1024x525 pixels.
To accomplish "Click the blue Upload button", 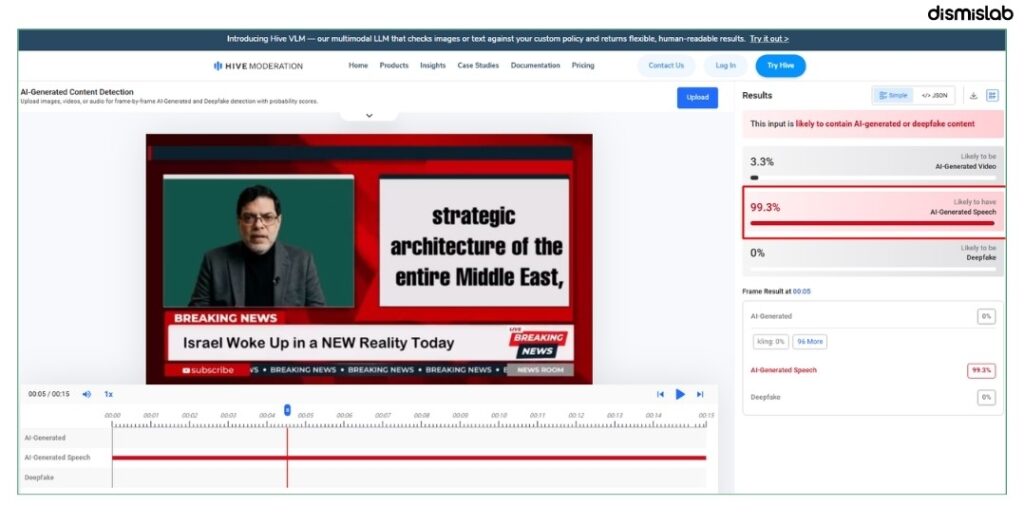I will (697, 97).
